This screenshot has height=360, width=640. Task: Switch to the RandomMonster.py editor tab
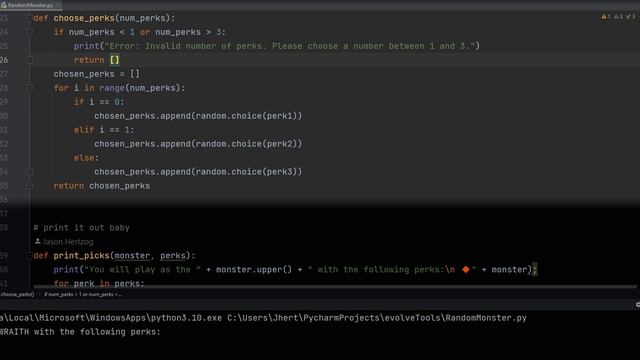coord(30,5)
